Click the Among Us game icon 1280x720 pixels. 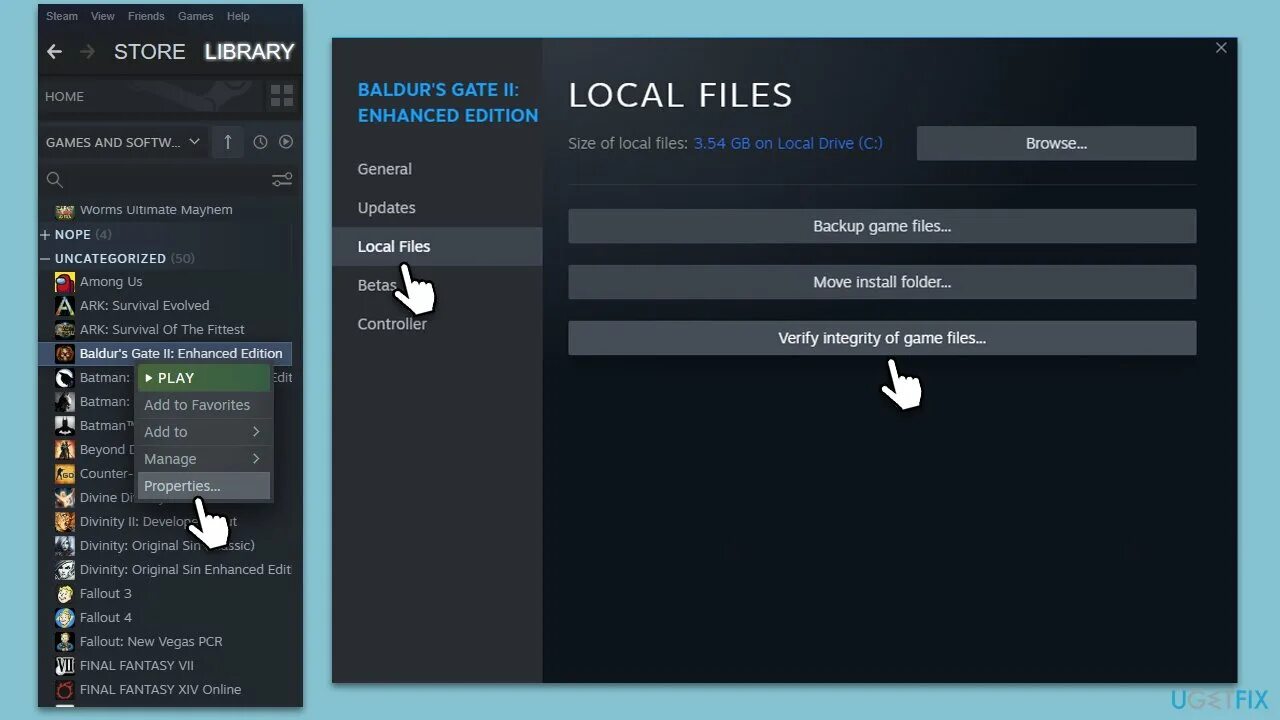click(65, 282)
